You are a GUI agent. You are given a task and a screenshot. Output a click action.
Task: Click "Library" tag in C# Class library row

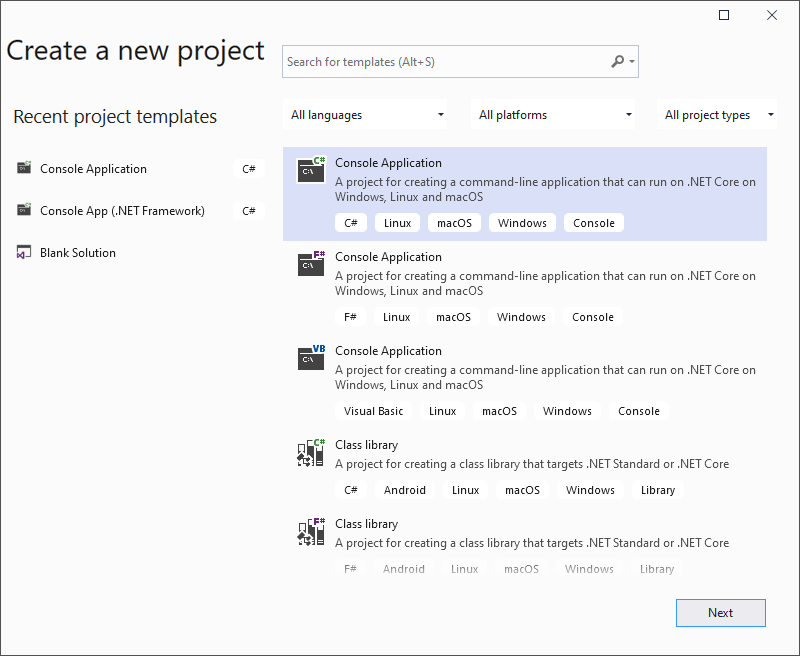point(658,490)
